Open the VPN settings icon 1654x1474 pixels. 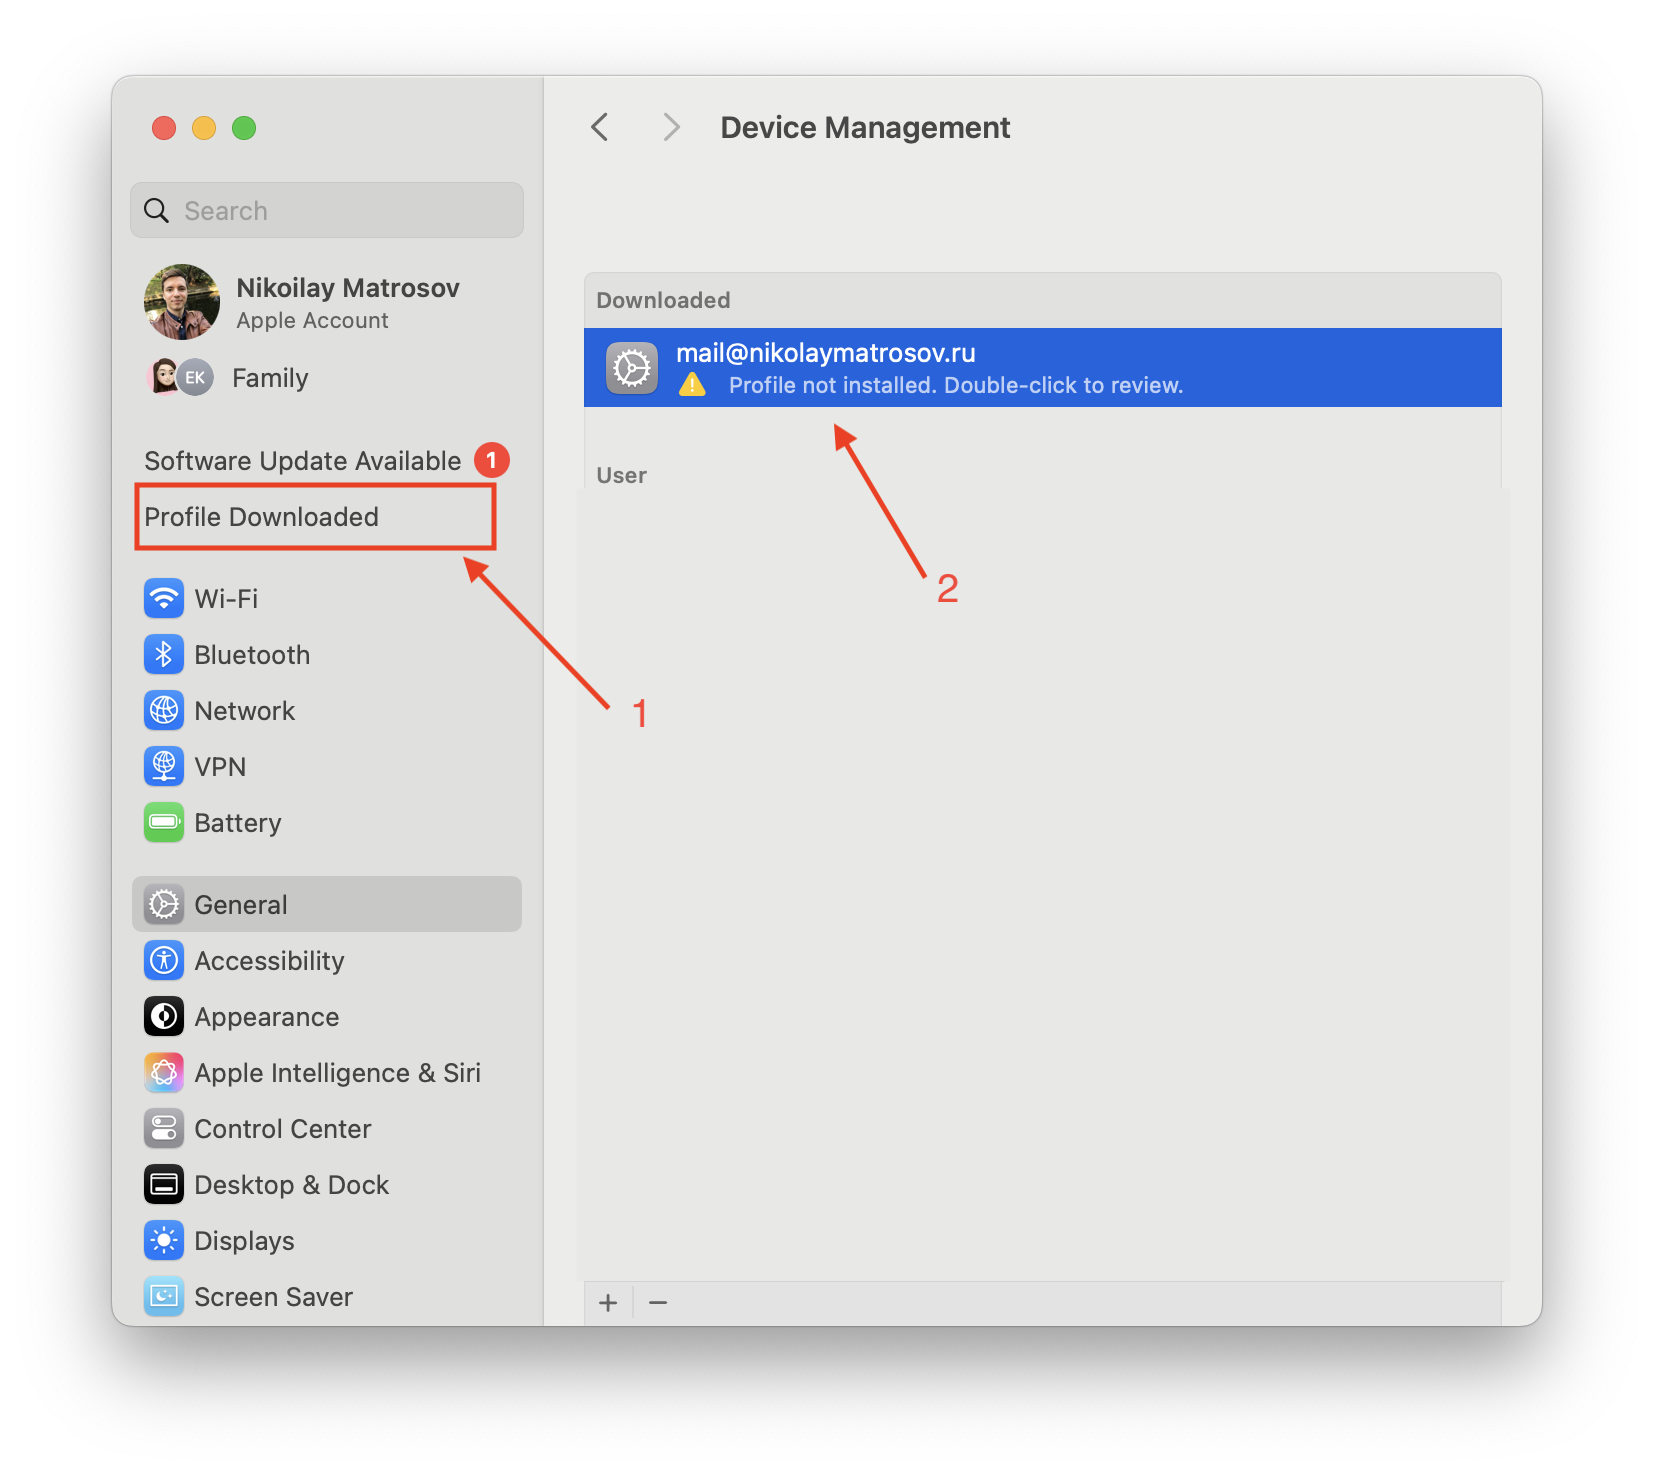[x=164, y=767]
